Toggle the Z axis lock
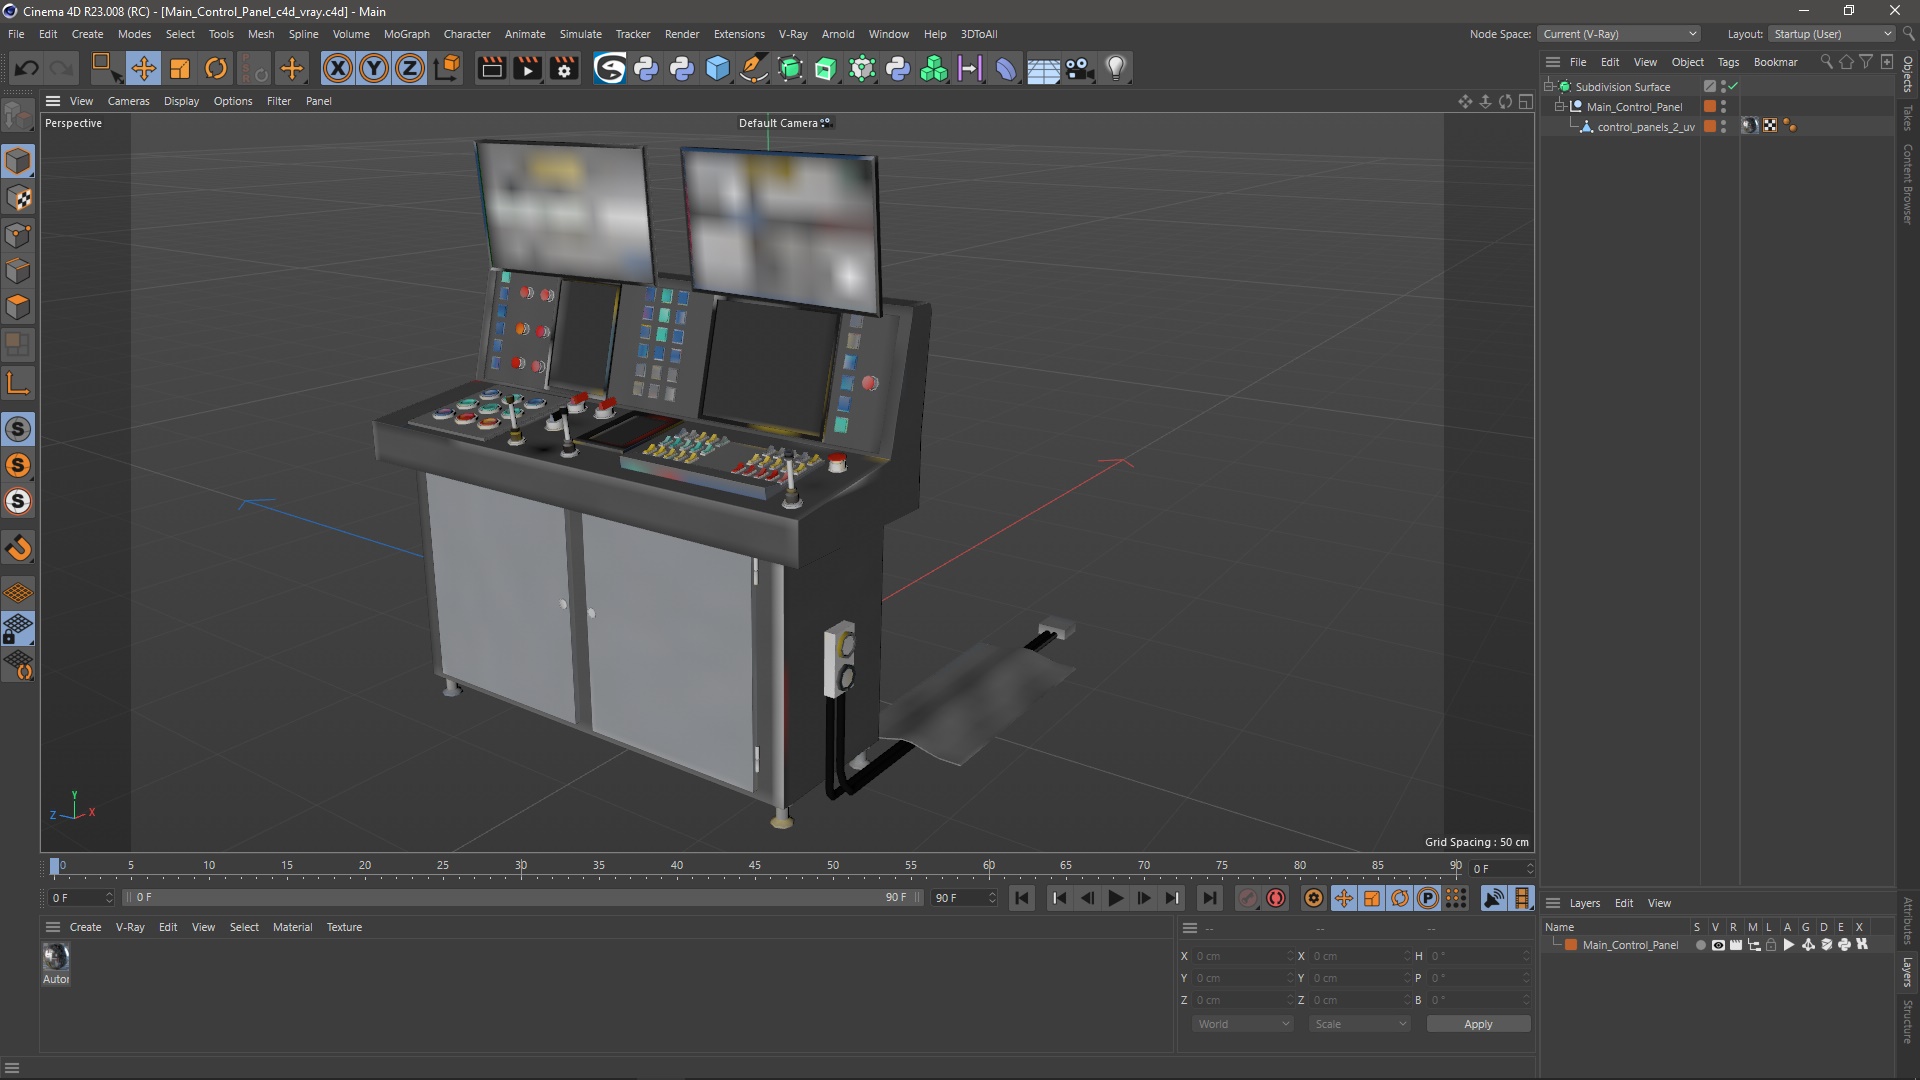Screen dimensions: 1920x1080 [410, 68]
